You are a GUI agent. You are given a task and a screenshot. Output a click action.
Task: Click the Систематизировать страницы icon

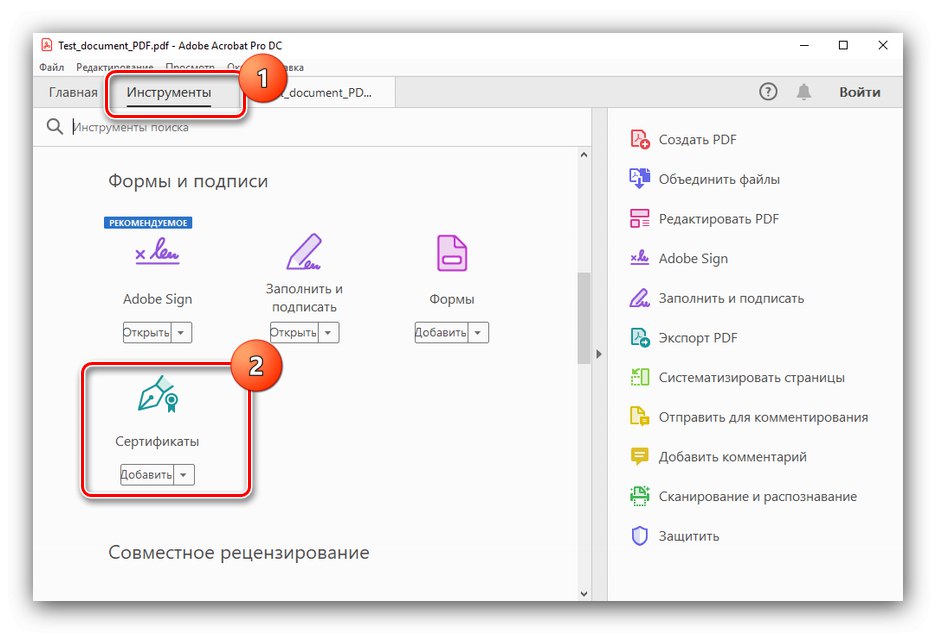pyautogui.click(x=639, y=377)
